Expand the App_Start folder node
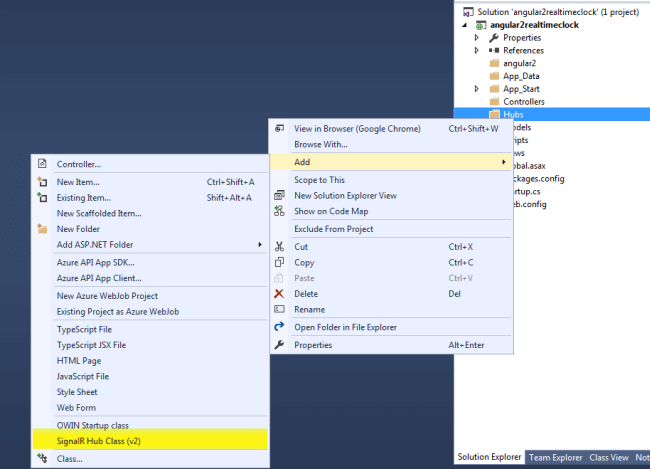The height and width of the screenshot is (469, 650). tap(477, 89)
